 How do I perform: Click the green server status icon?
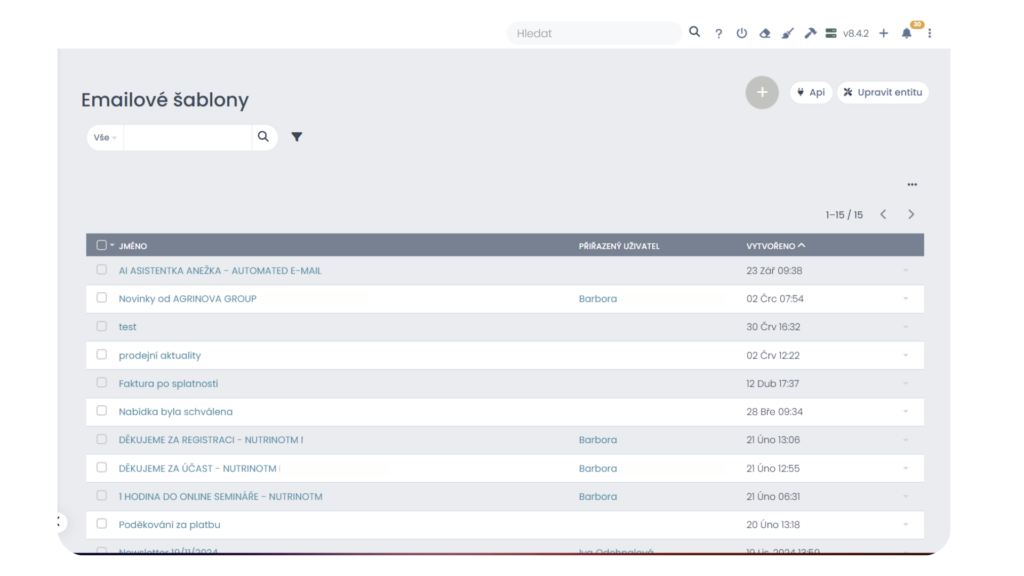click(x=830, y=33)
